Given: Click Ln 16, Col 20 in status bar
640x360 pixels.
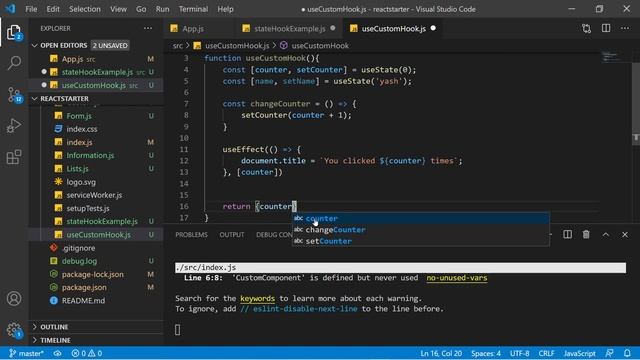Looking at the screenshot, I should coord(441,353).
